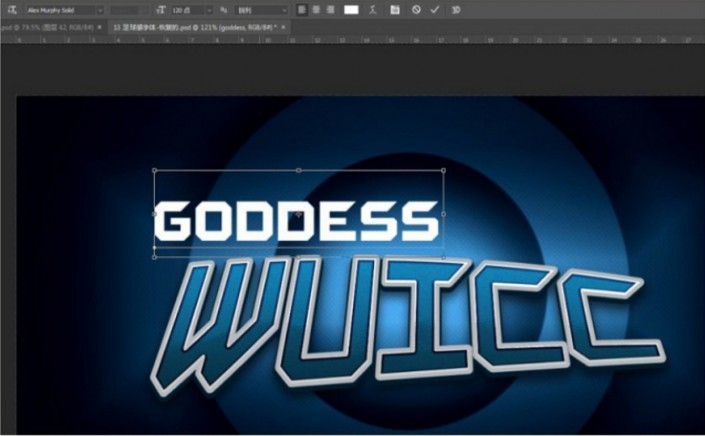Click the top-center handle of the text box
Screen dimensions: 705x436
[x=299, y=170]
